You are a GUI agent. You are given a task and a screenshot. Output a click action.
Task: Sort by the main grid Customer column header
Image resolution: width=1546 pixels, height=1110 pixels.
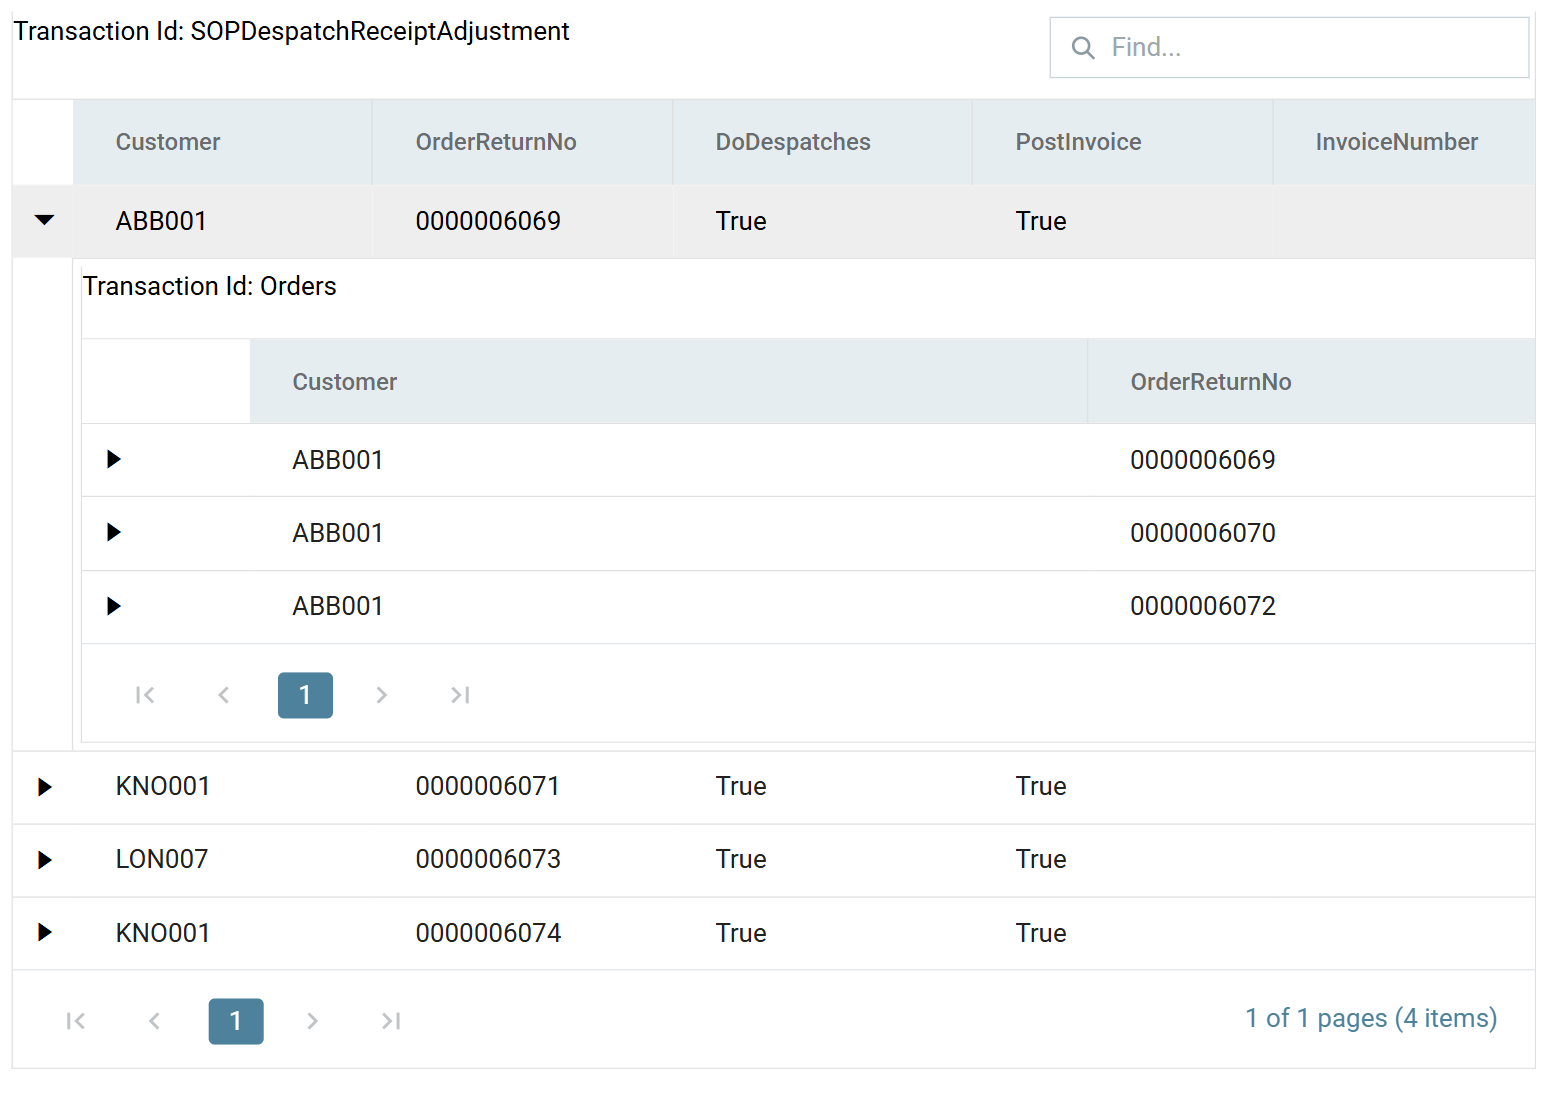[223, 142]
